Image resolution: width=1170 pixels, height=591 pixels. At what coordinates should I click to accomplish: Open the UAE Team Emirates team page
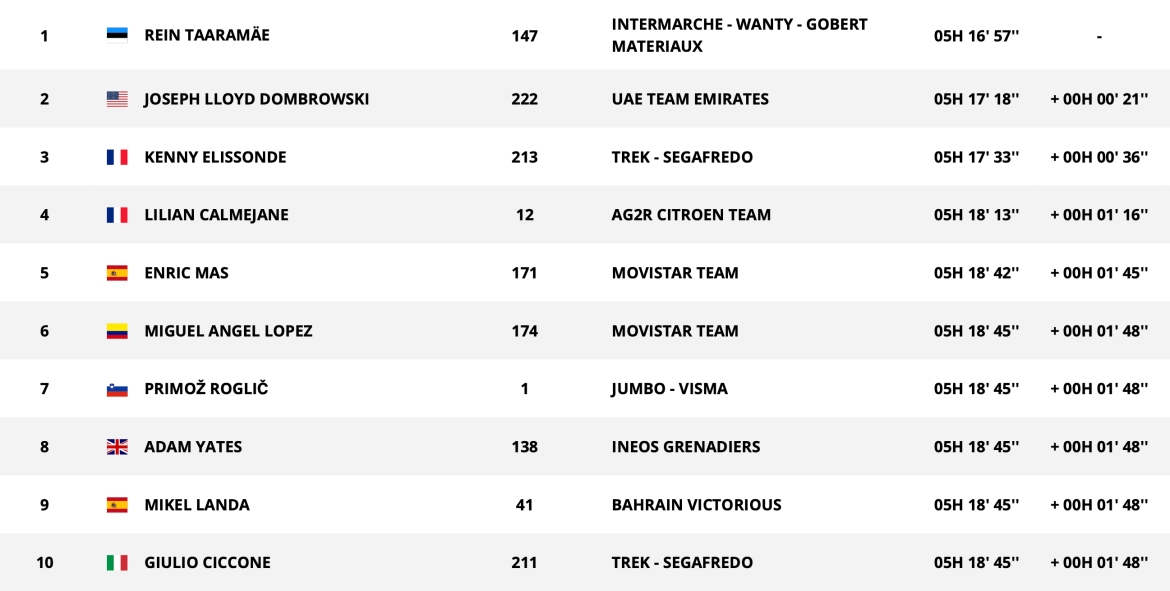[x=690, y=99]
